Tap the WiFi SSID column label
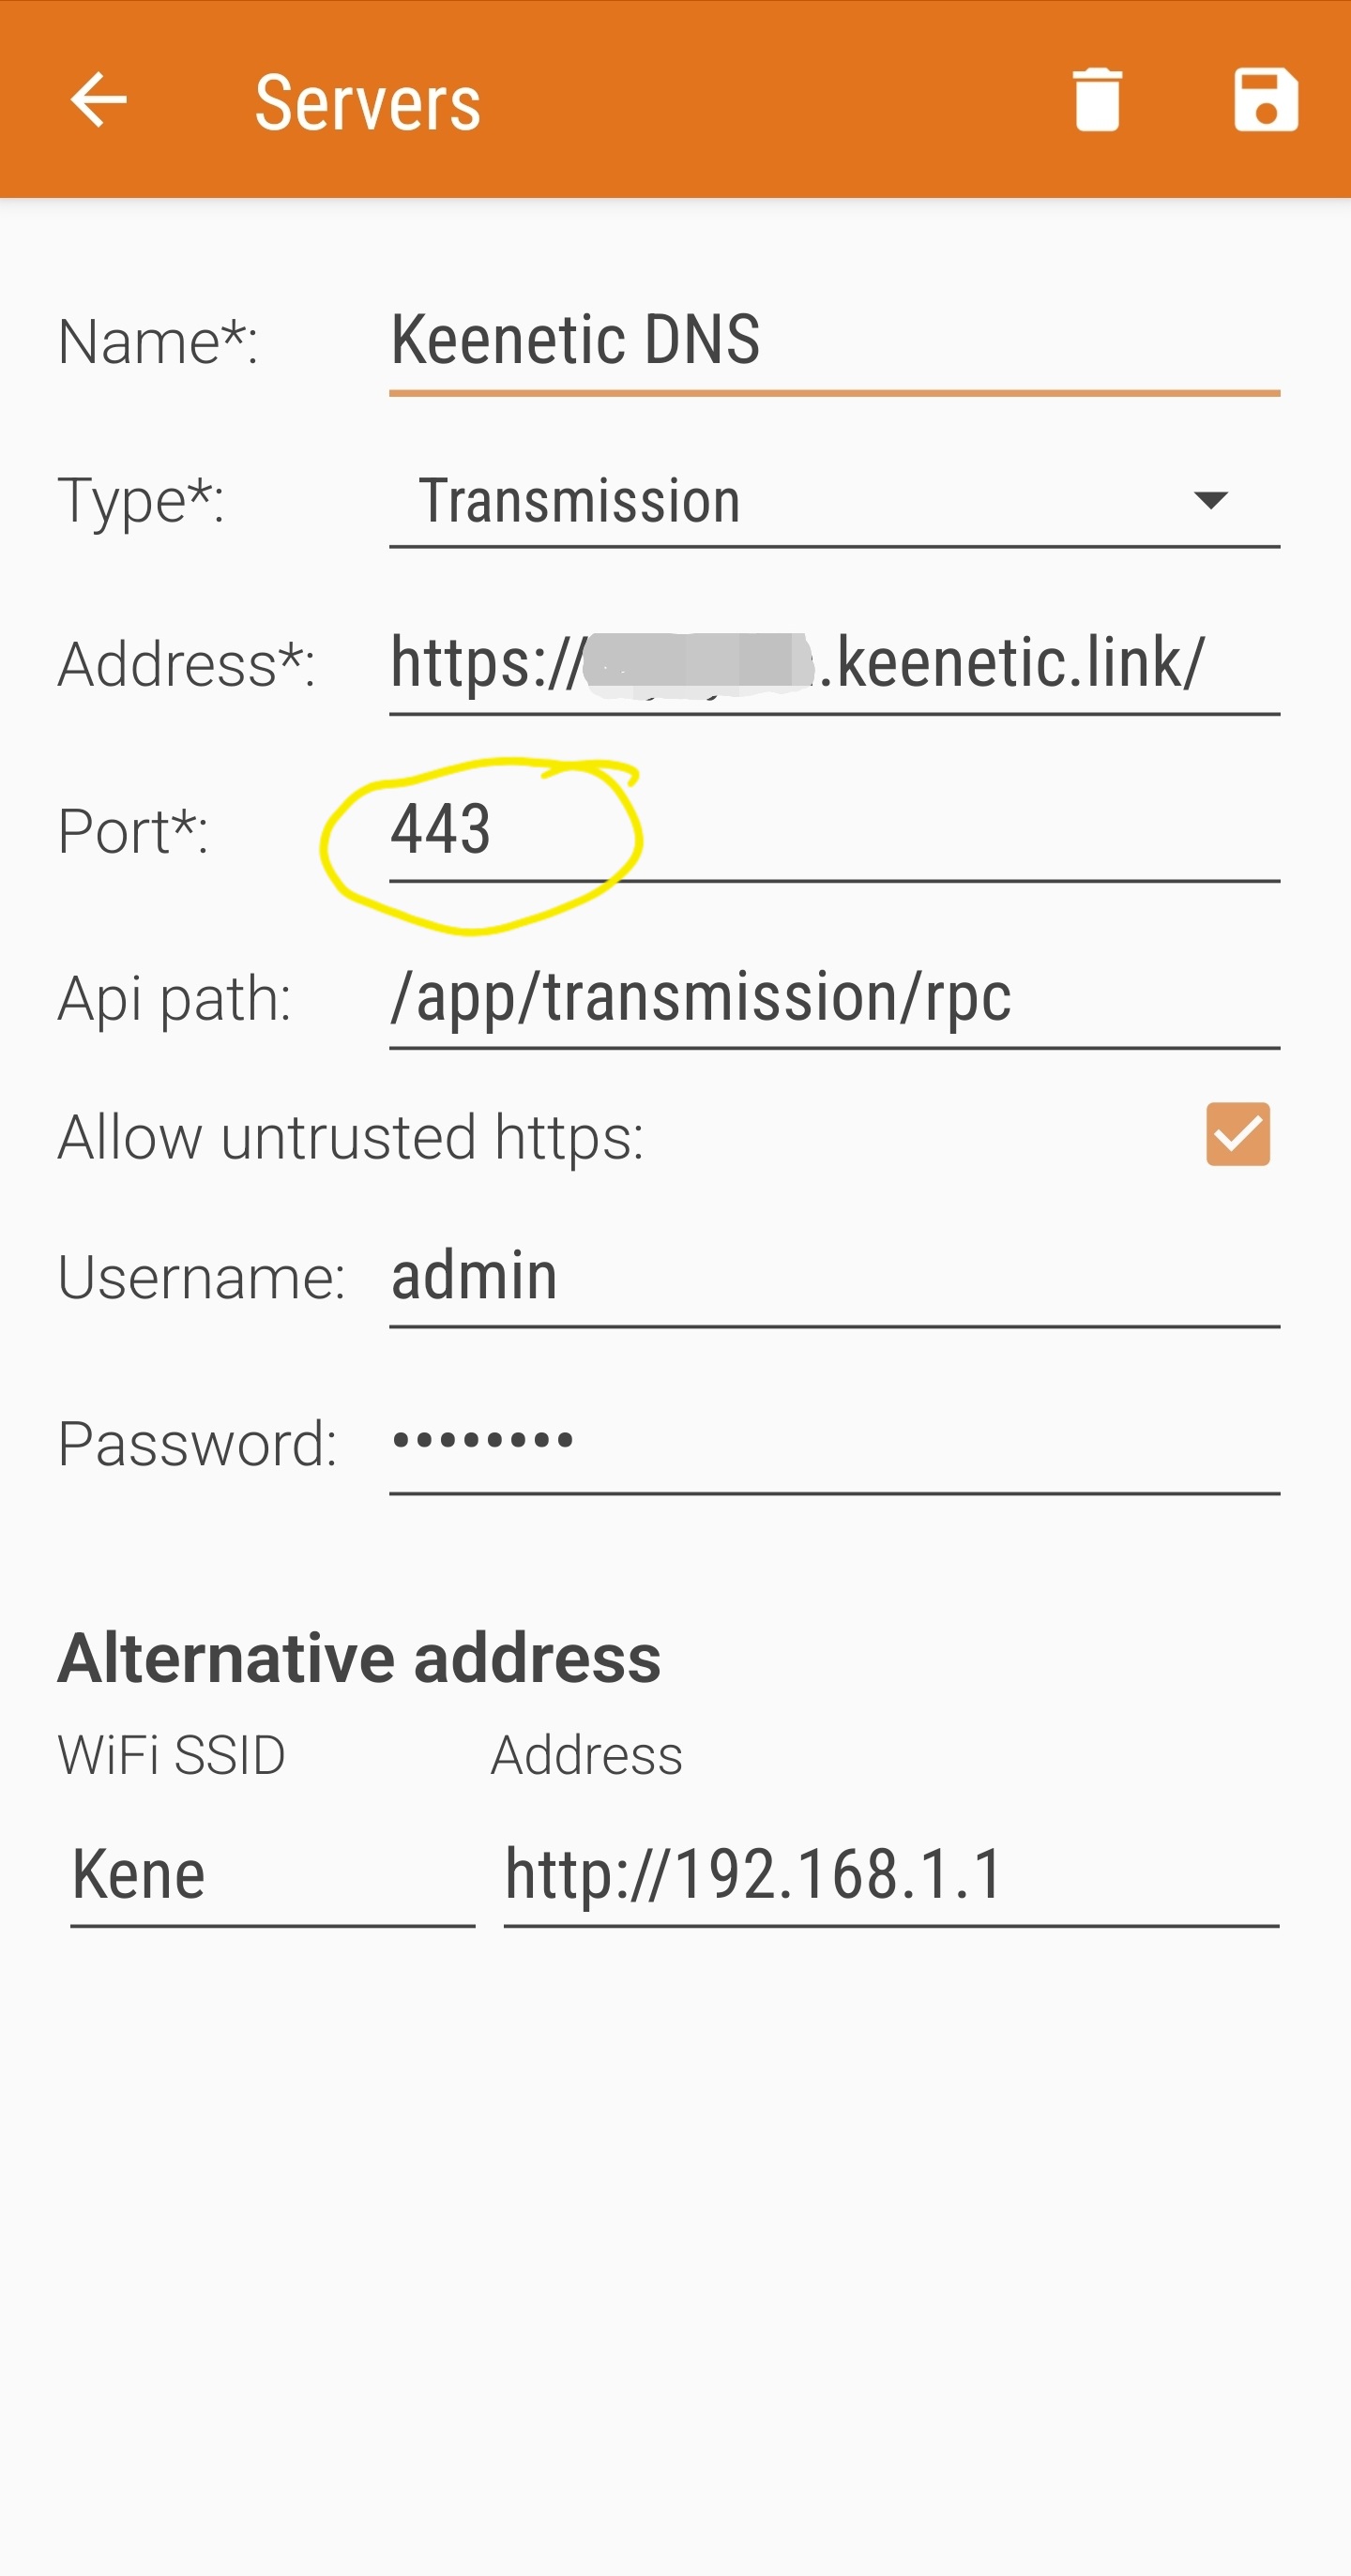This screenshot has width=1351, height=2576. point(171,1755)
